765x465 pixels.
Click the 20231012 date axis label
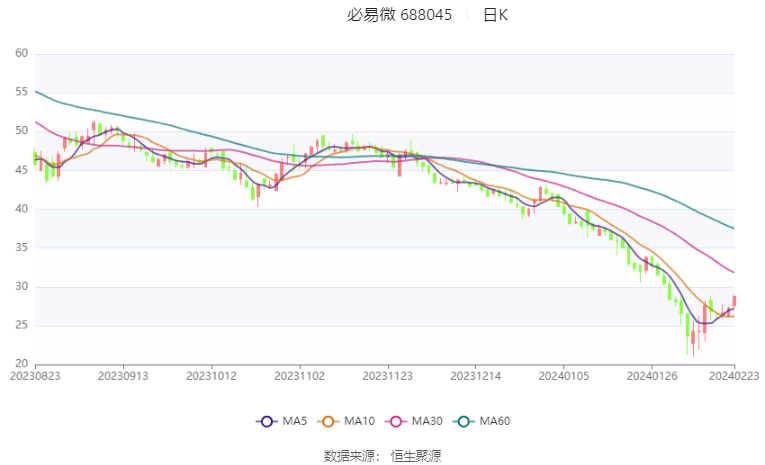click(211, 376)
